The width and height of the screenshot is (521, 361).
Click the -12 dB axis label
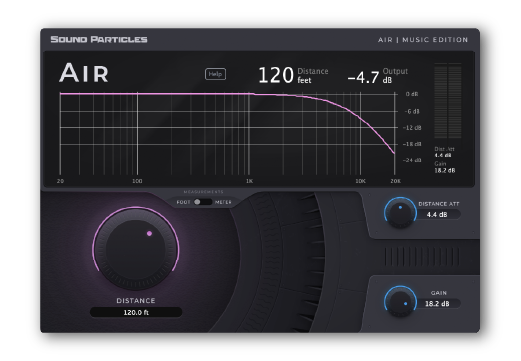pyautogui.click(x=412, y=128)
